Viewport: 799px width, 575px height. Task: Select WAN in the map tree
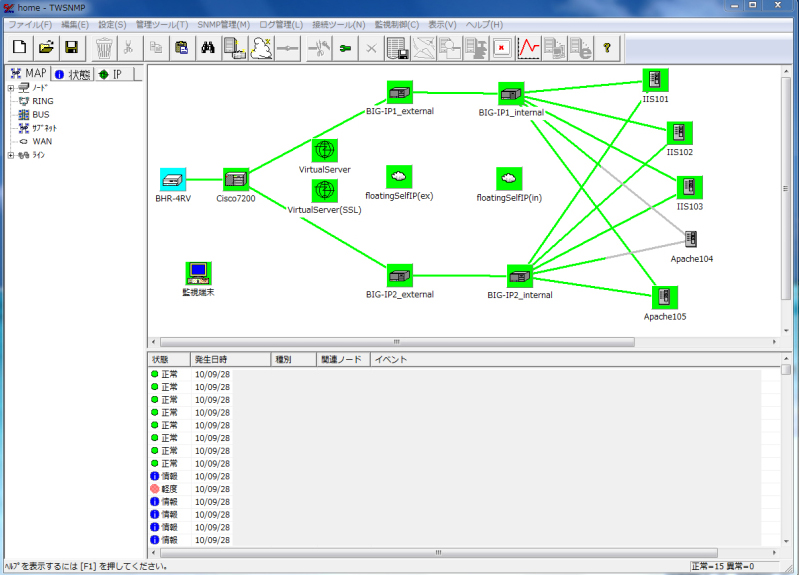coord(42,141)
